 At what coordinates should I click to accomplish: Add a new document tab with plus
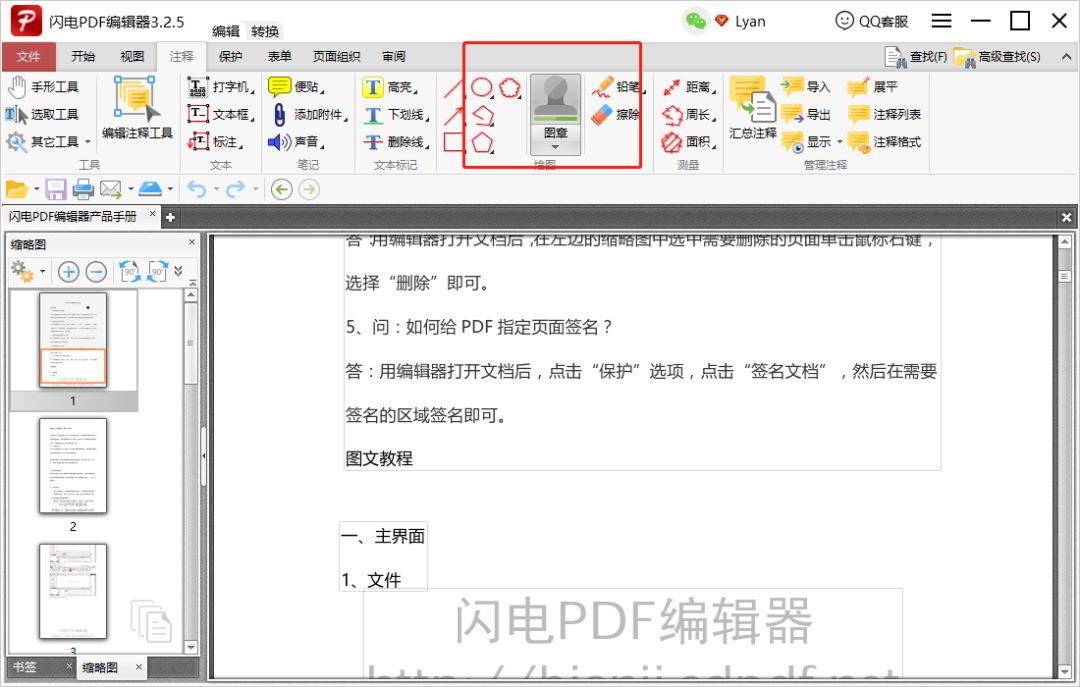[x=170, y=217]
